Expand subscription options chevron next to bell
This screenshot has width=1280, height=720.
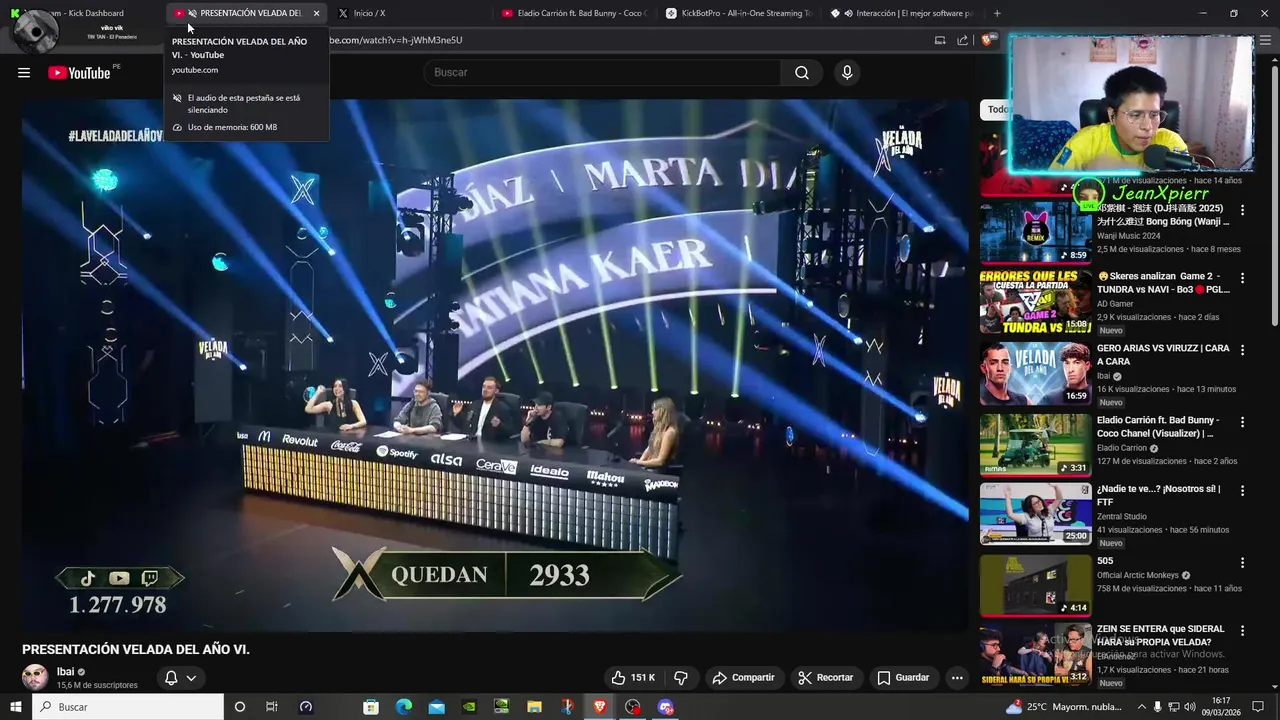pos(191,677)
